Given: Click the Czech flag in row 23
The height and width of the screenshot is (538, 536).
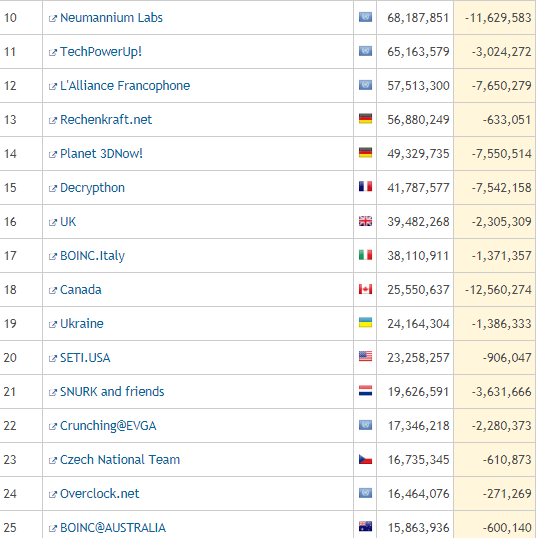Looking at the screenshot, I should [365, 459].
